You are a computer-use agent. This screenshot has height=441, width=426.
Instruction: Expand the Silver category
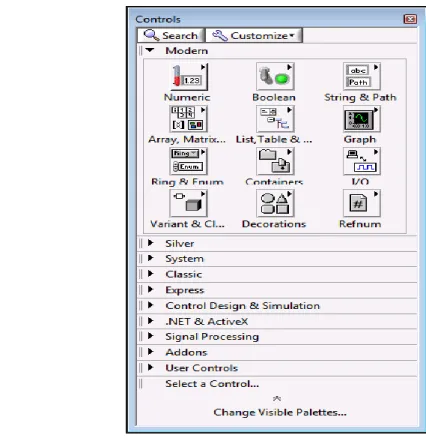tap(151, 243)
